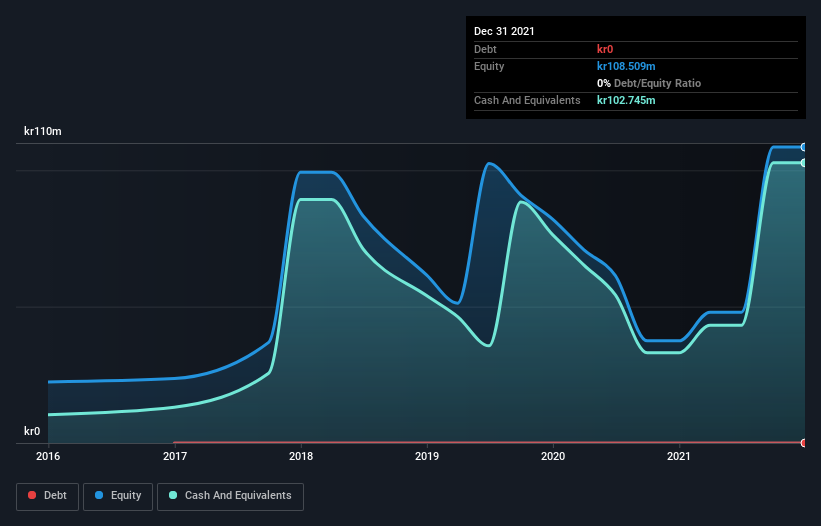Click Cash And Equivalents label in tooltip

pyautogui.click(x=527, y=100)
